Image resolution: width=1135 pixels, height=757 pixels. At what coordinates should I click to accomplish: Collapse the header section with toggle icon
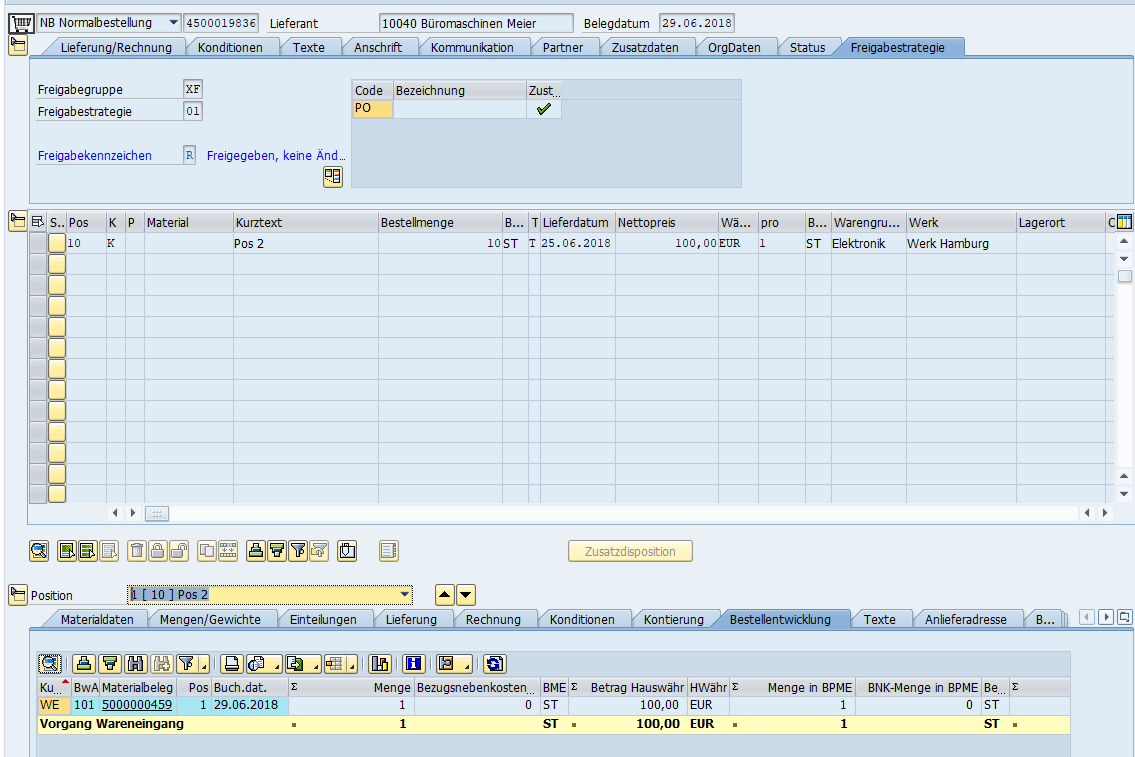pos(18,45)
